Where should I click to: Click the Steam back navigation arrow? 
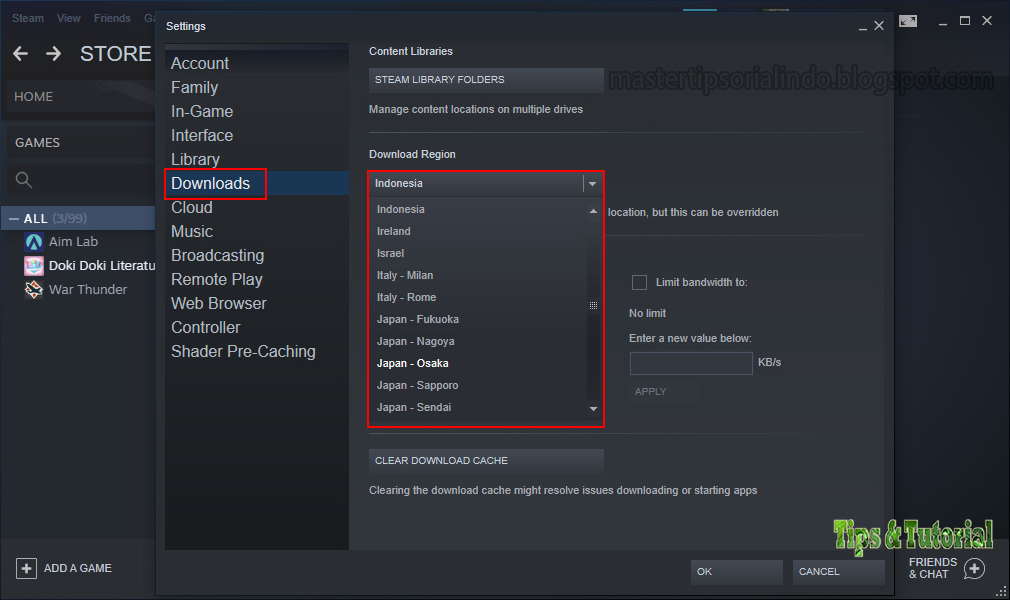point(21,53)
